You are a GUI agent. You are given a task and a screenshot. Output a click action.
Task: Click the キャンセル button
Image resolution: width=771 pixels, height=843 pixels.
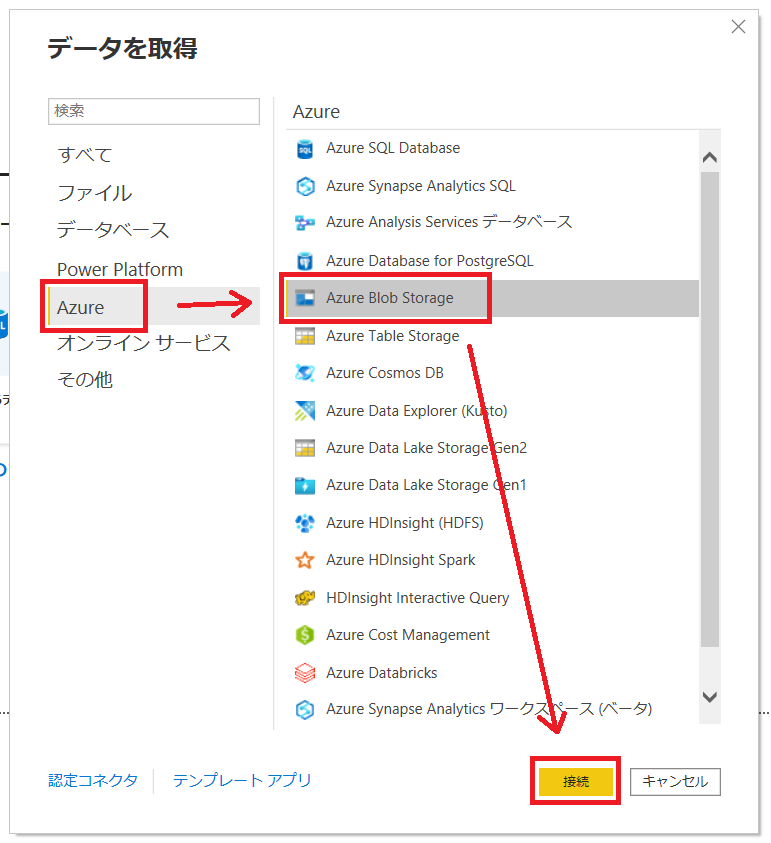(x=675, y=781)
